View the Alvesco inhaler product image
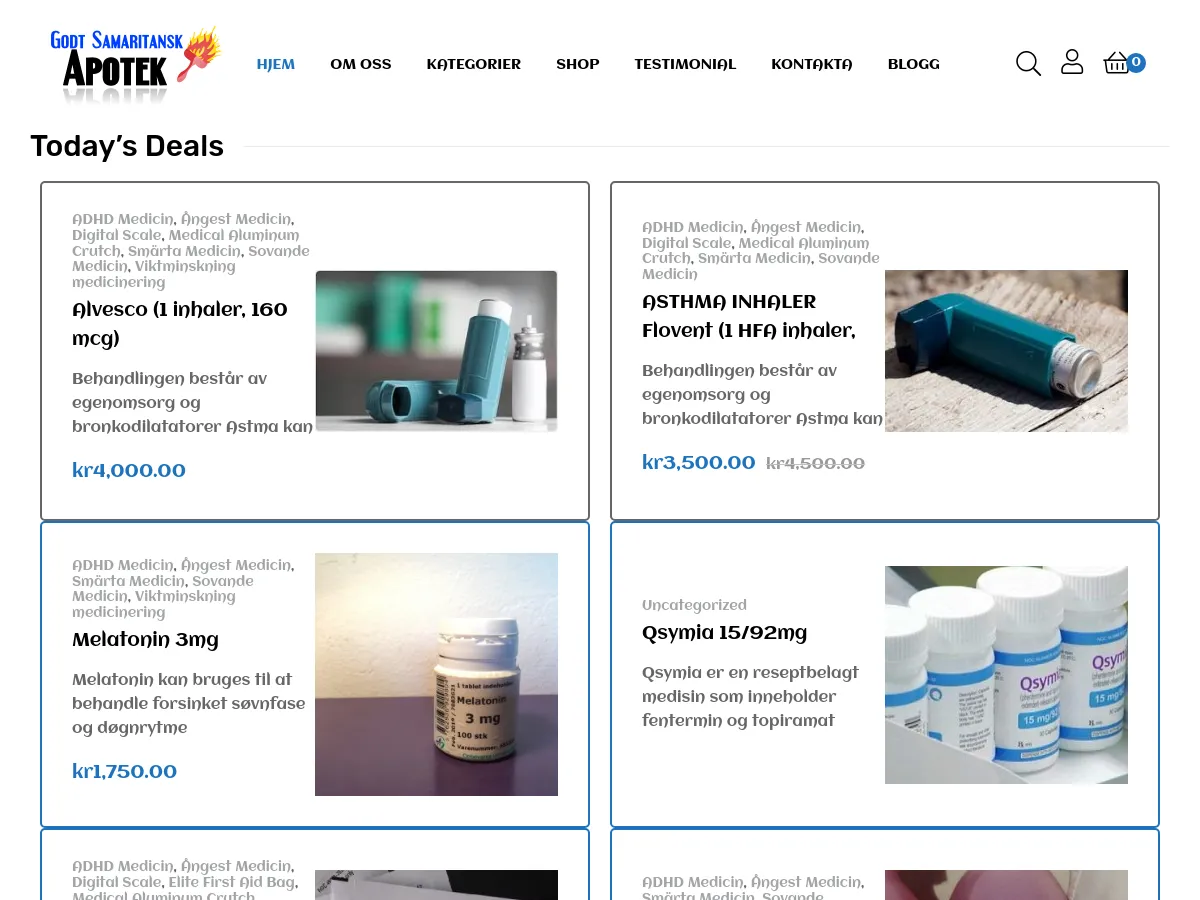Image resolution: width=1200 pixels, height=900 pixels. [x=437, y=351]
